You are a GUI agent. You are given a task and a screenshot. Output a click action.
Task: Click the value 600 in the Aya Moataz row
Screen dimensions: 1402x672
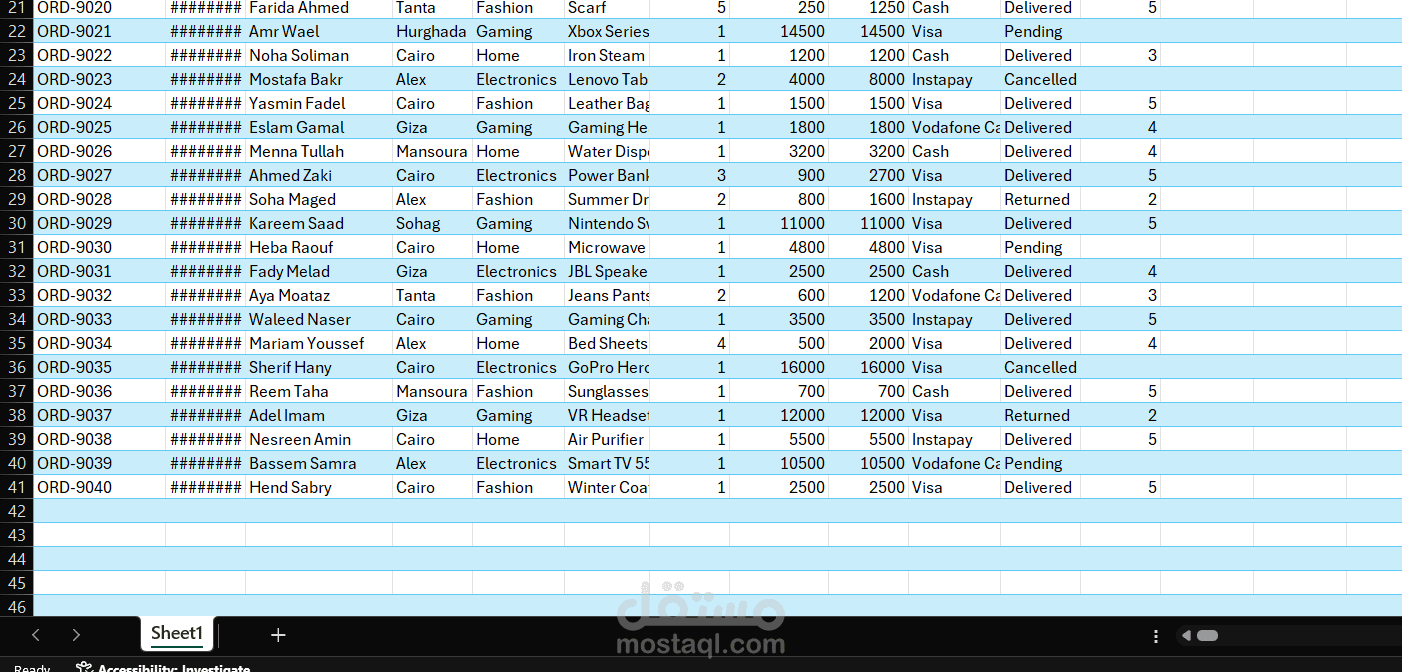[x=779, y=295]
